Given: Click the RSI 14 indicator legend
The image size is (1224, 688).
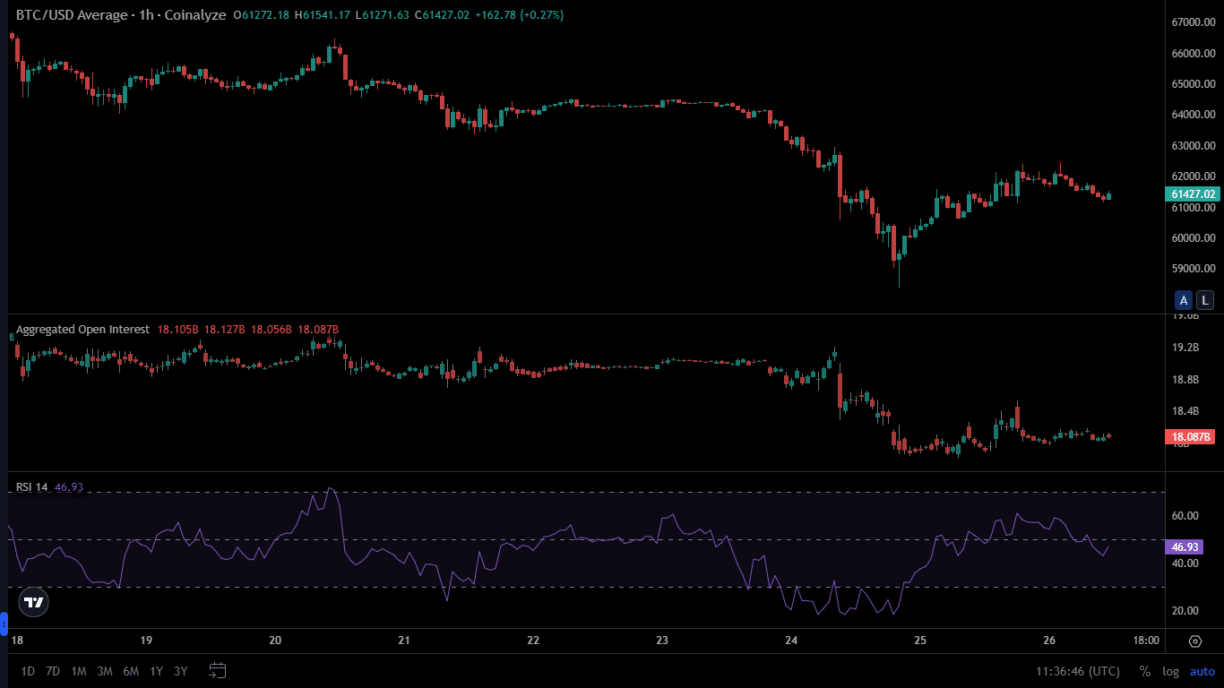Looking at the screenshot, I should coord(31,487).
